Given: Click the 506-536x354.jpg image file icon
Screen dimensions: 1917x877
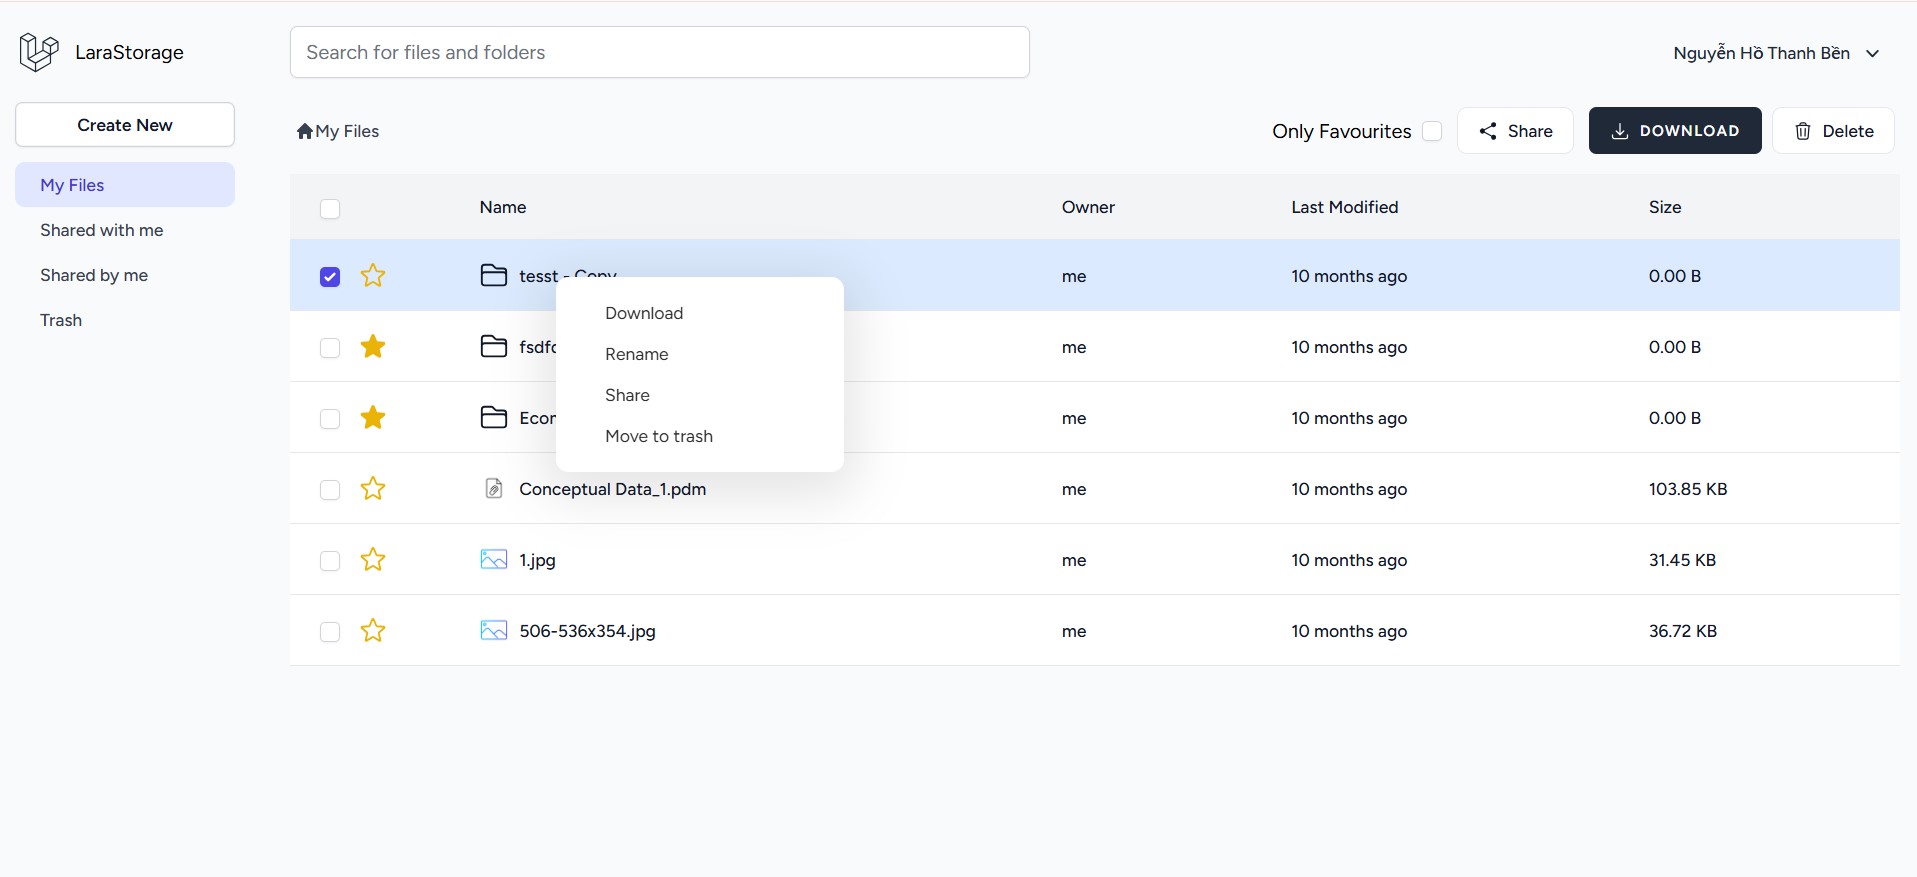Looking at the screenshot, I should point(493,631).
